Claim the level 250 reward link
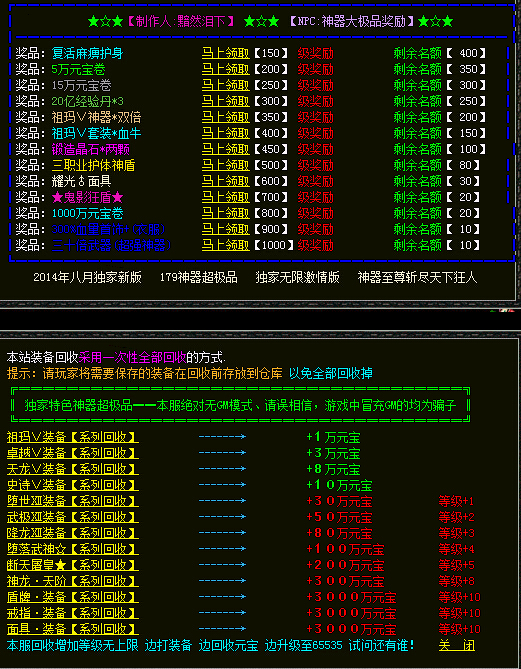Screen dimensions: 521x669 (x=226, y=86)
